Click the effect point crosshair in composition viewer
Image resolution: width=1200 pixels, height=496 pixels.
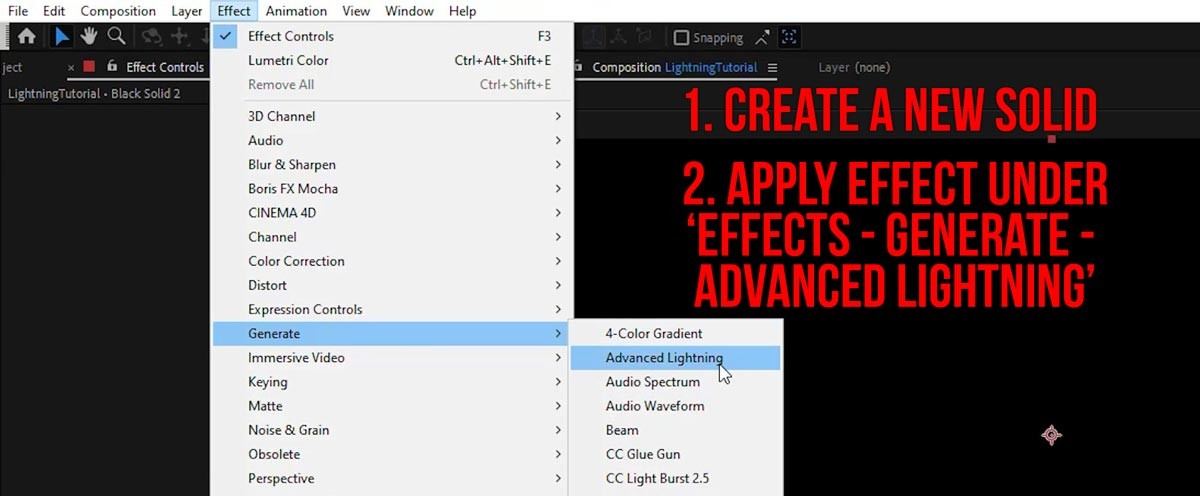pos(1051,435)
